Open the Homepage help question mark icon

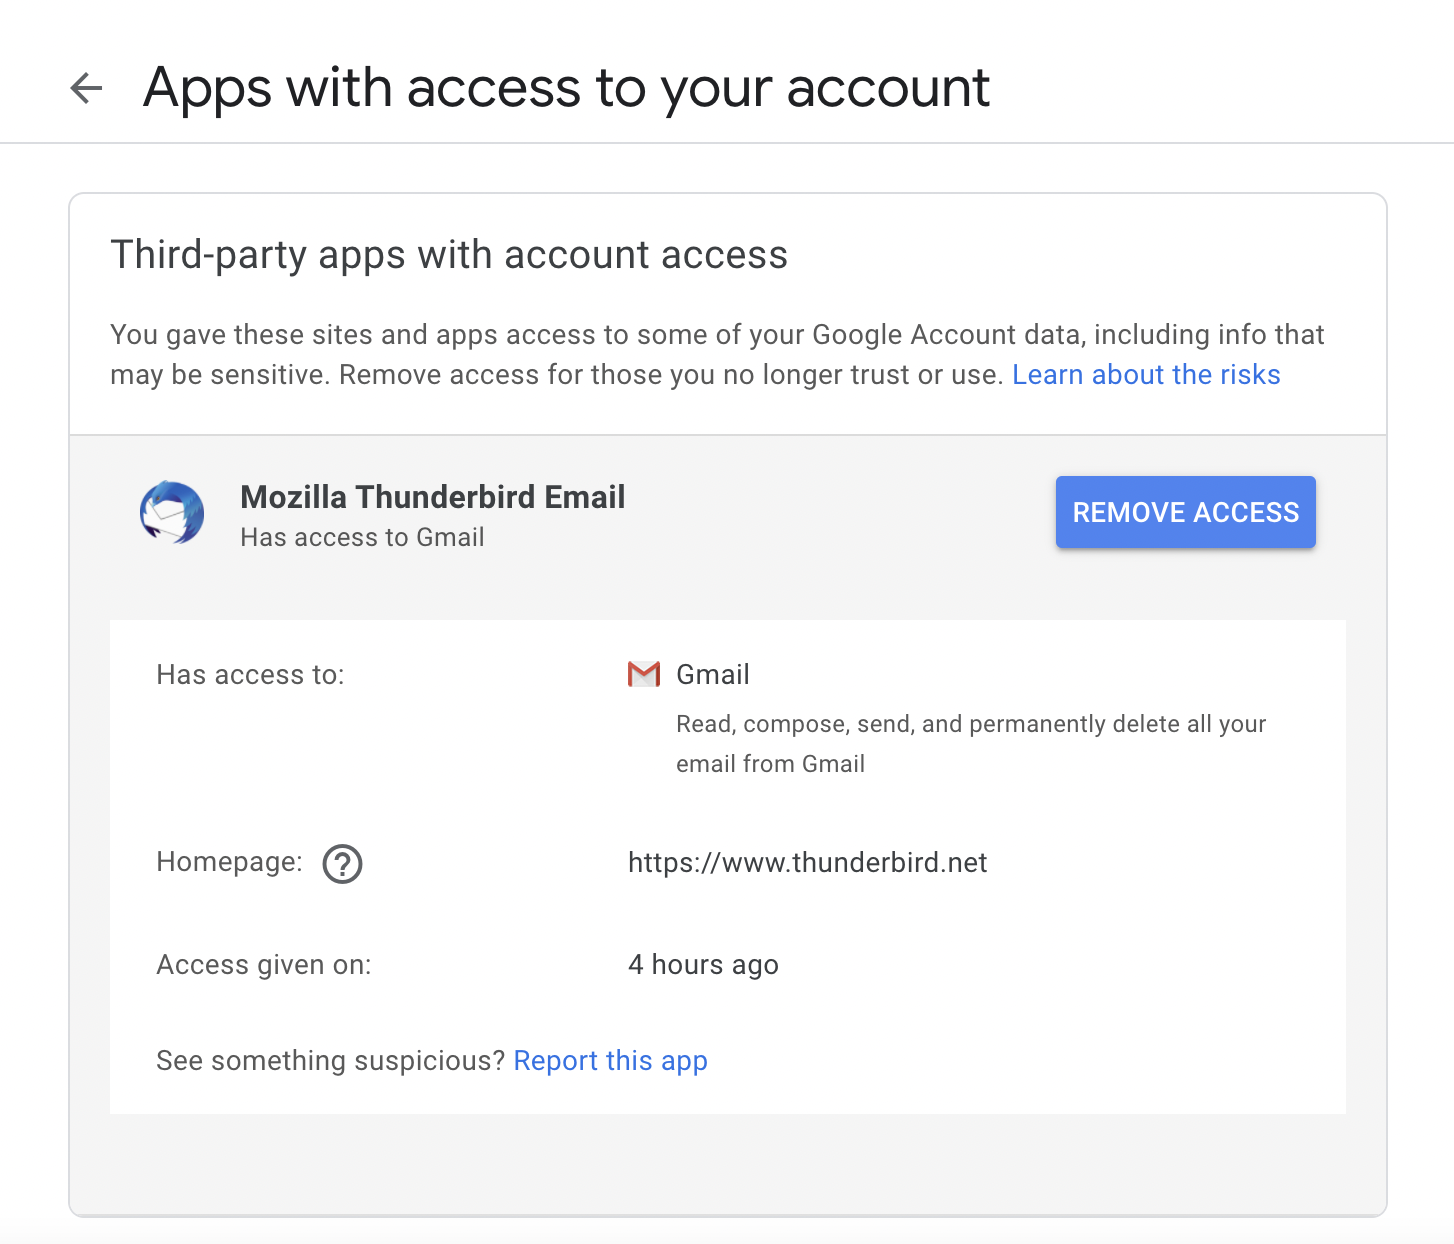point(342,864)
